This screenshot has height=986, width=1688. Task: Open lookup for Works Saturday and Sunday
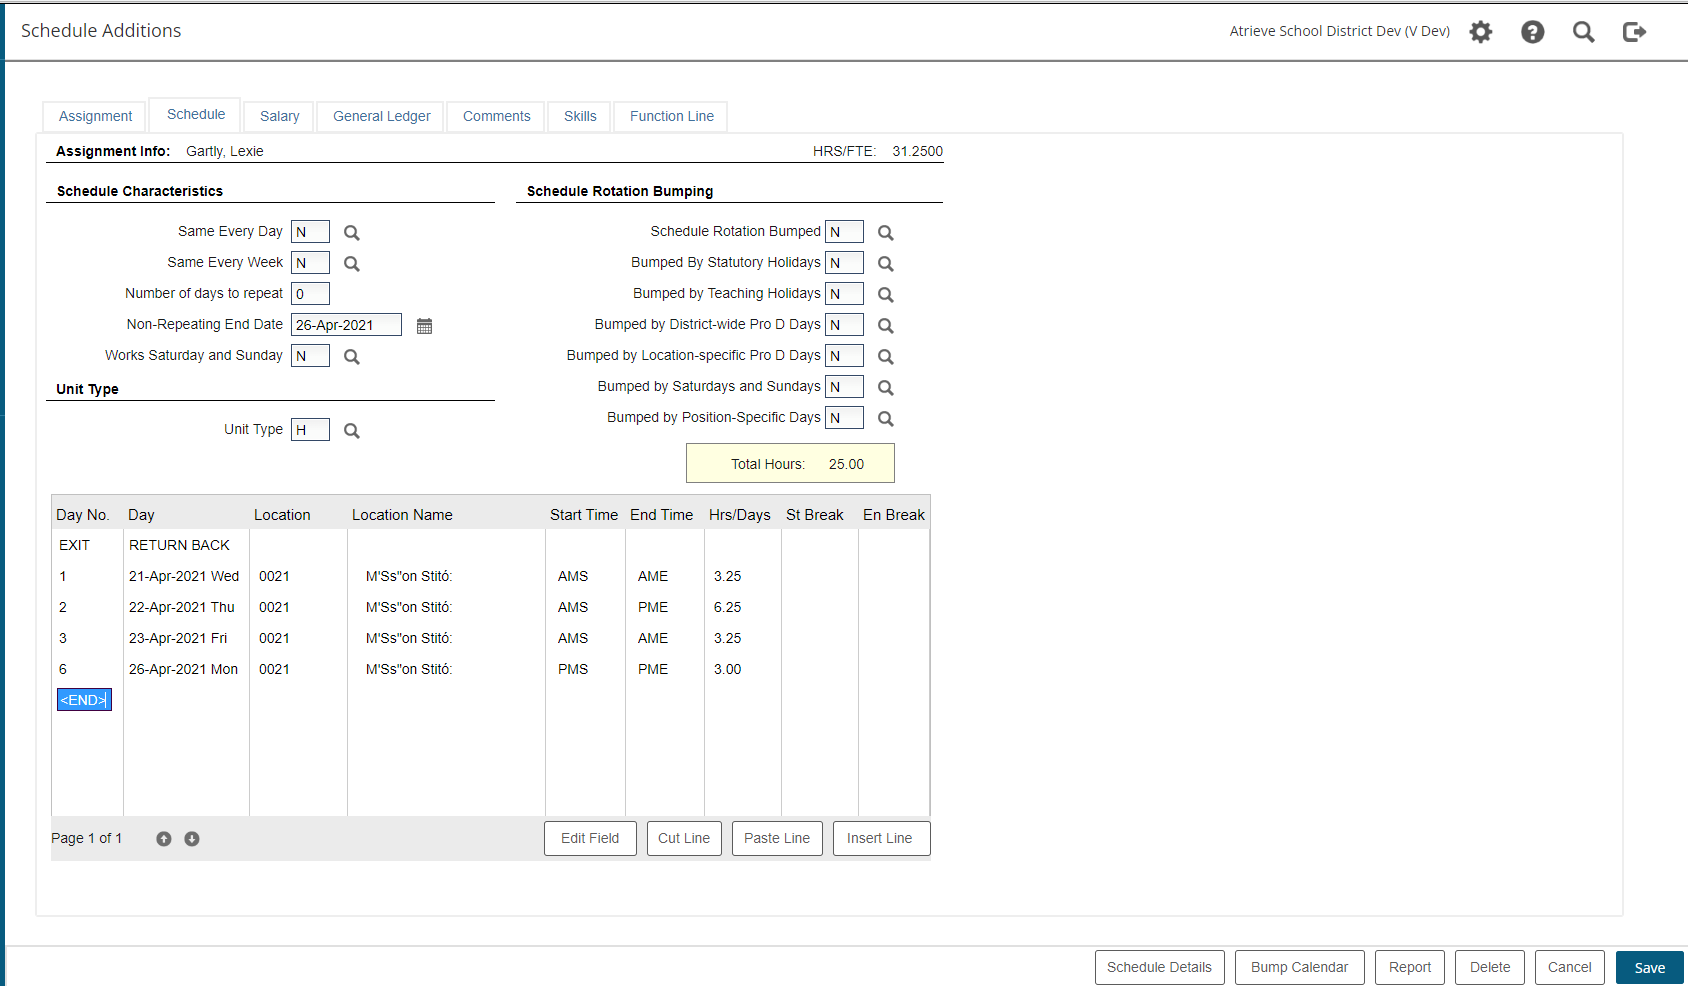(352, 357)
